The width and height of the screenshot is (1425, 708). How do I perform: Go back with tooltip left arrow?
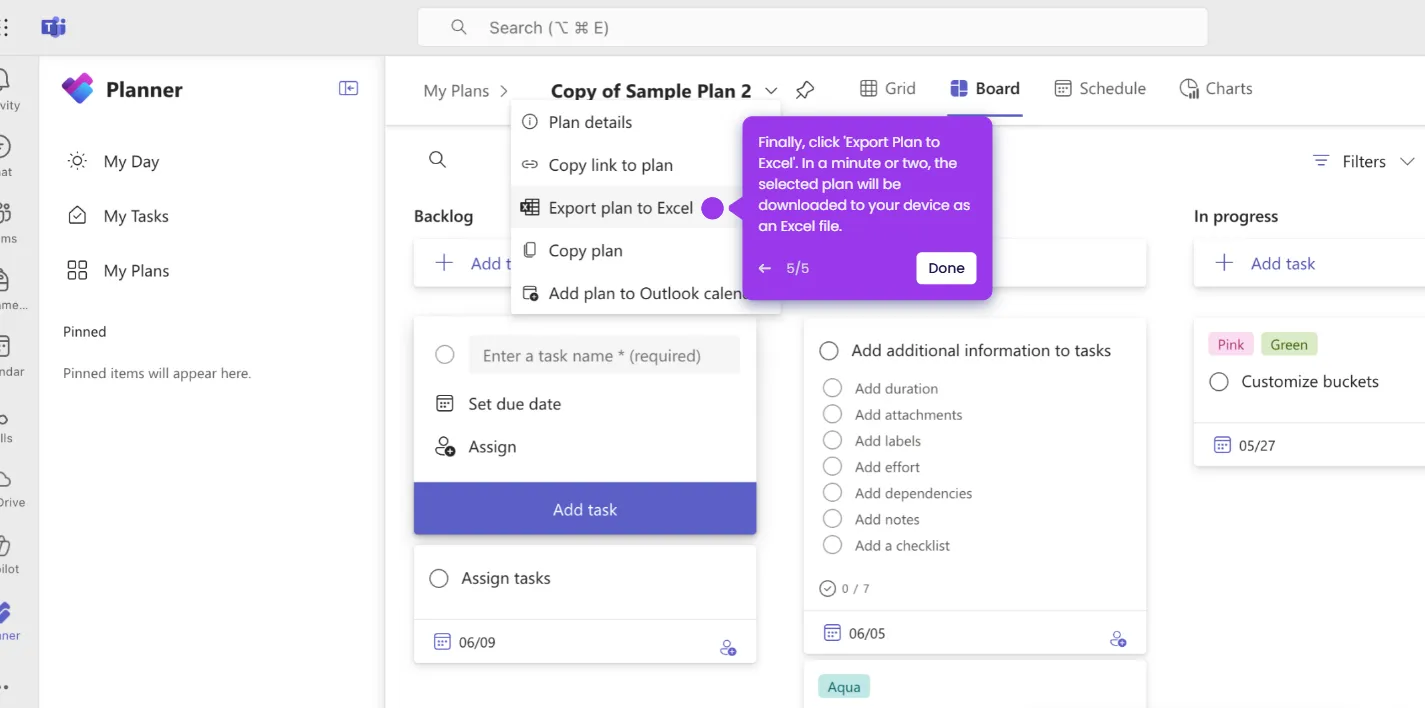[765, 268]
